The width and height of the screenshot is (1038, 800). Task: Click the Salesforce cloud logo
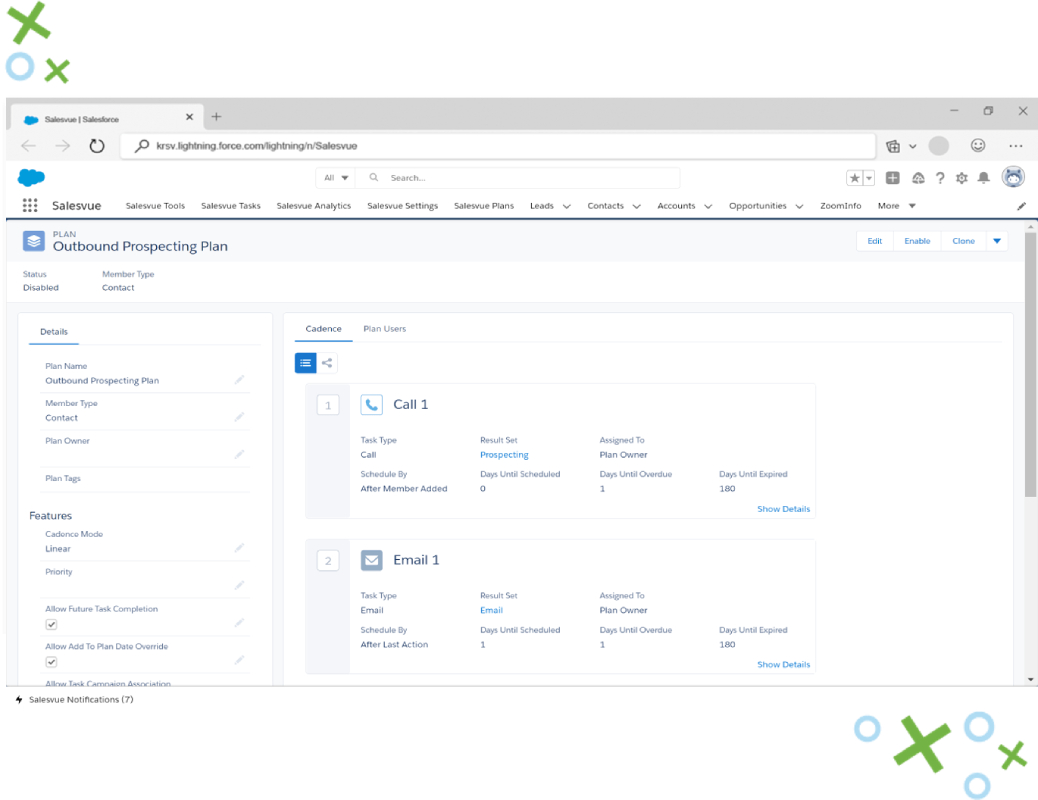(31, 177)
